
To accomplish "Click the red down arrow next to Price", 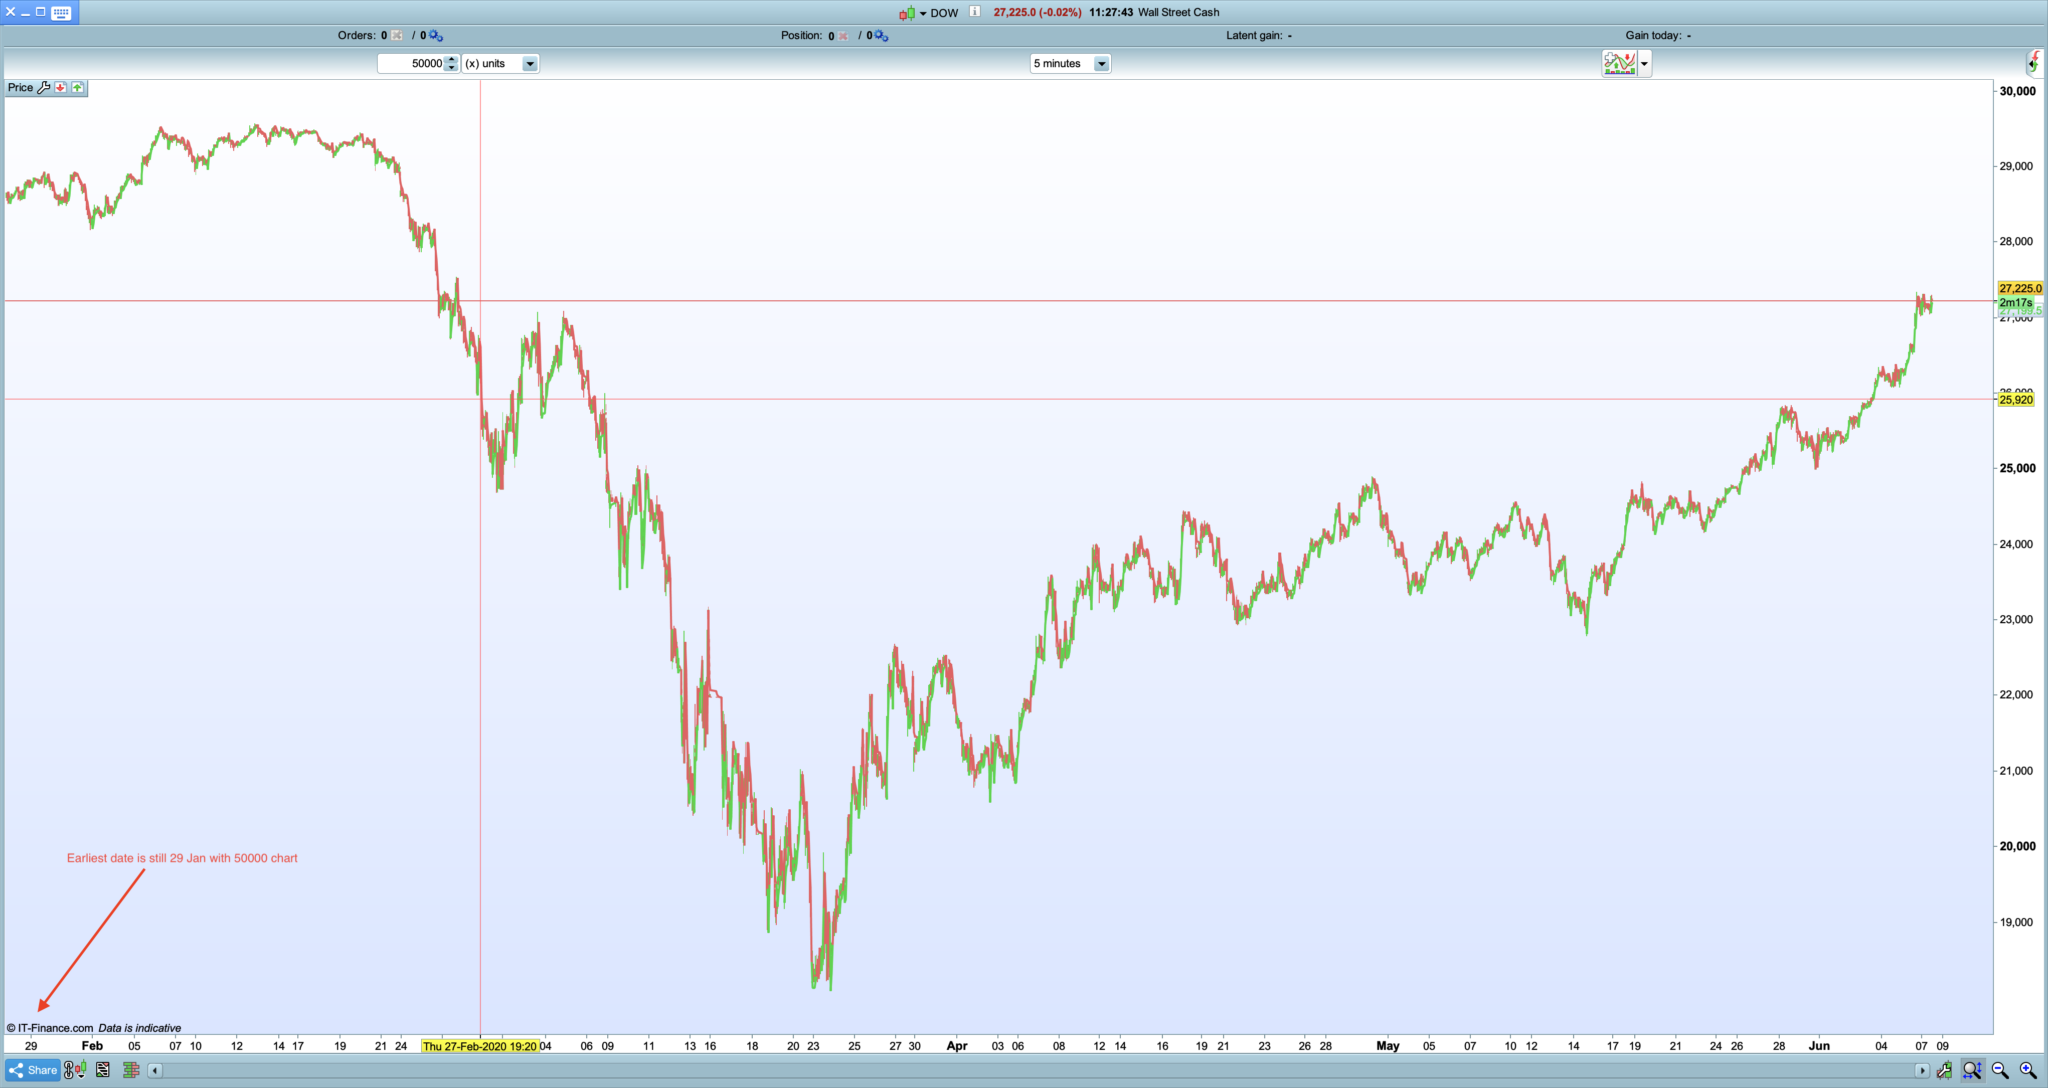I will point(61,88).
